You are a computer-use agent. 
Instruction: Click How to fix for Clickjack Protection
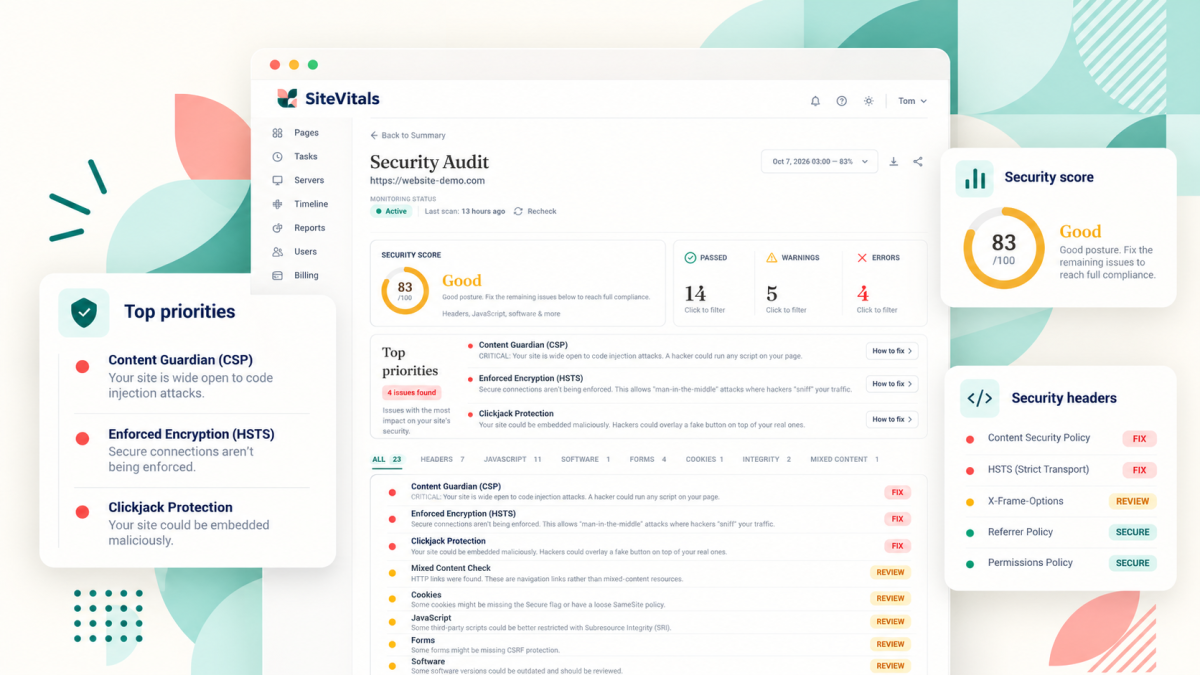tap(891, 419)
